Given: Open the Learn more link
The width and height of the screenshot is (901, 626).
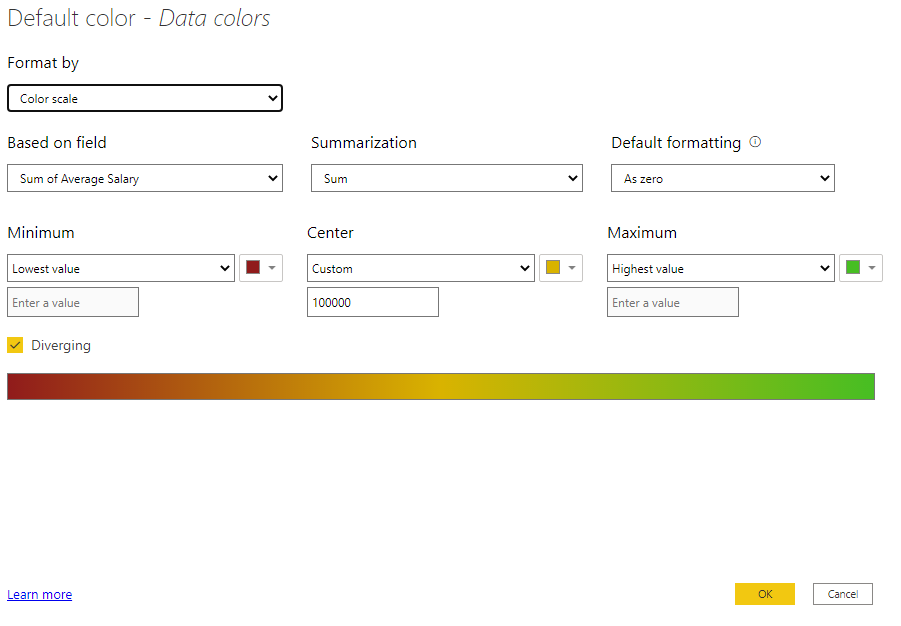Looking at the screenshot, I should (40, 594).
